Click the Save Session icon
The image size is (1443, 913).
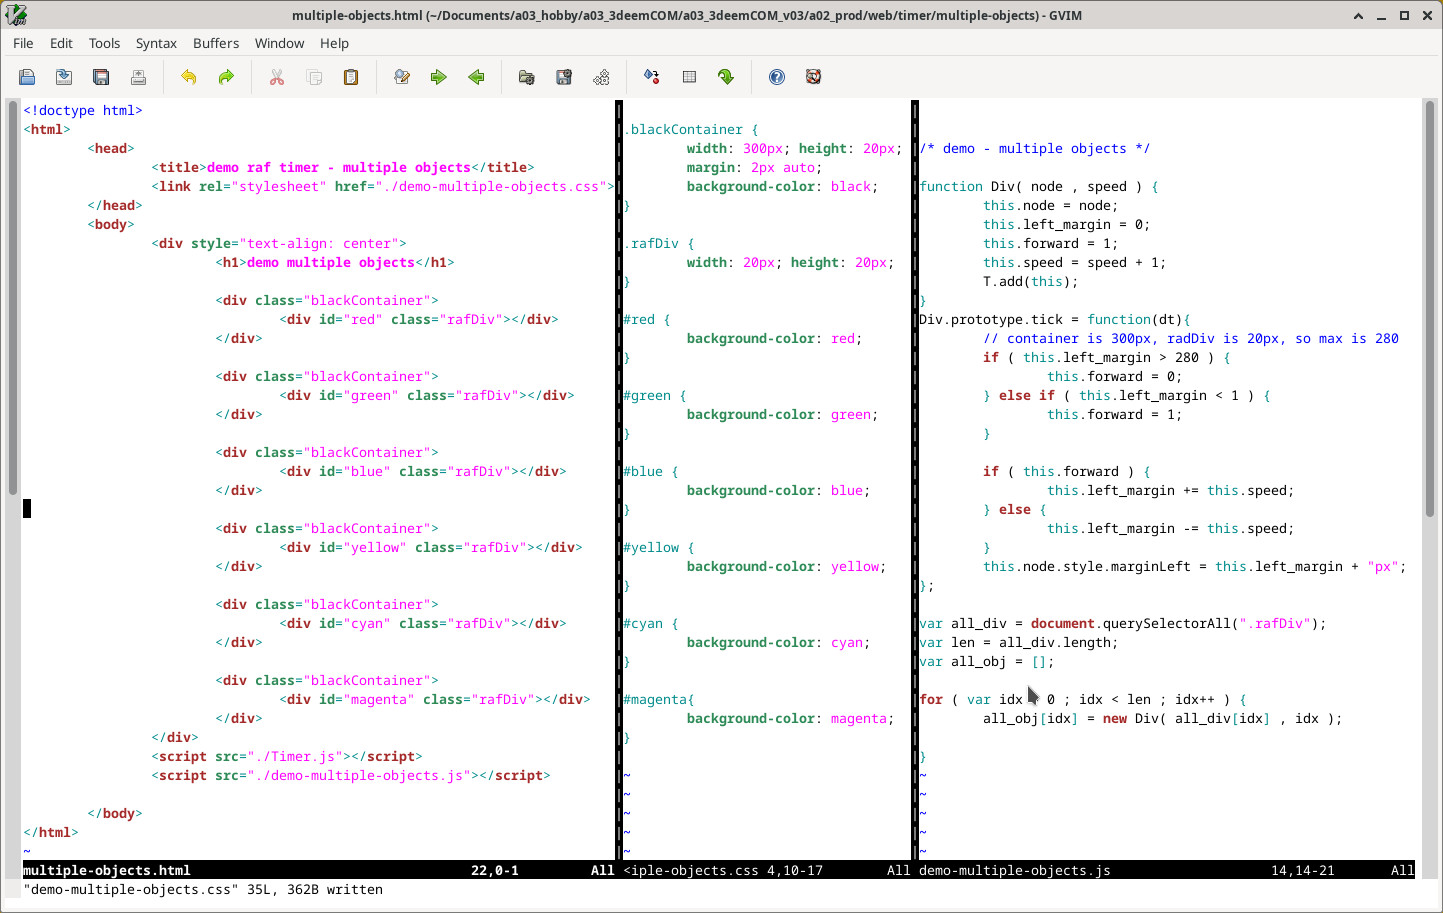564,77
